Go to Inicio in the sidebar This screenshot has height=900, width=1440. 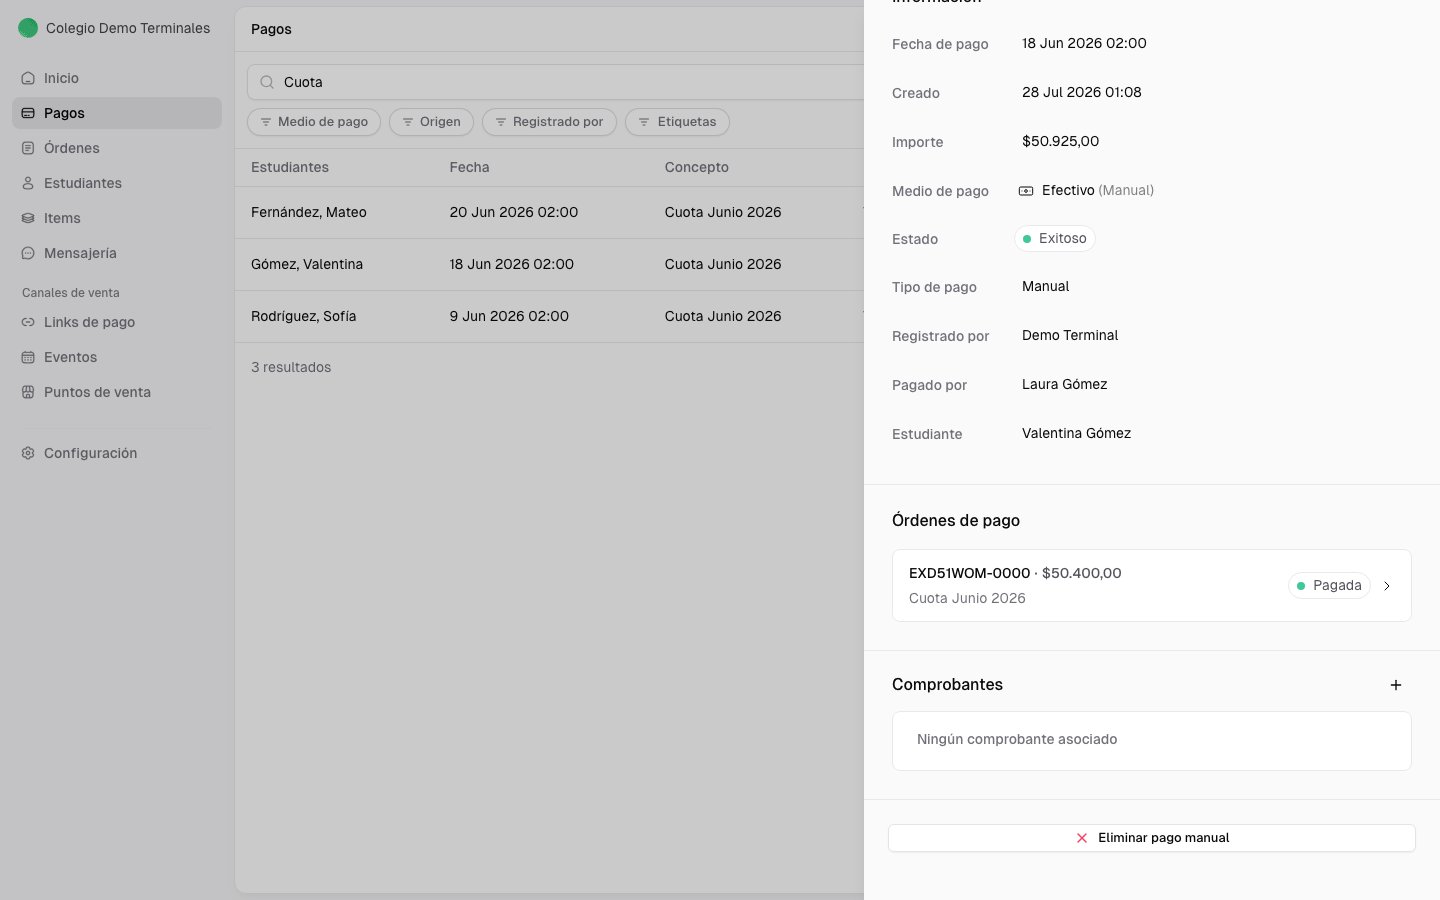tap(117, 78)
